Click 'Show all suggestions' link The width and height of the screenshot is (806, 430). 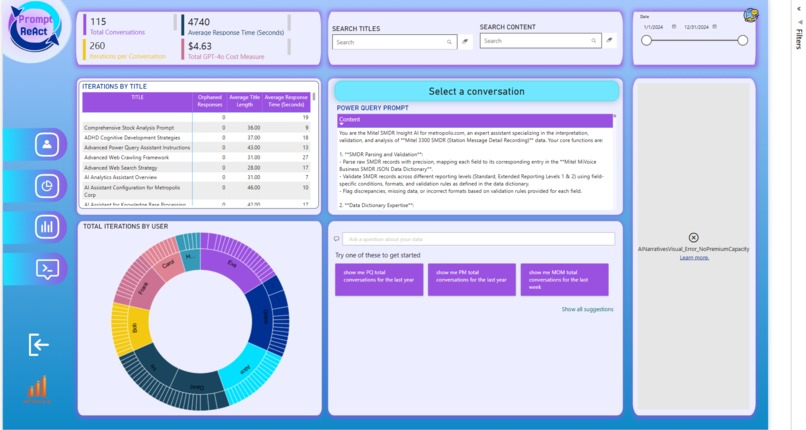point(587,309)
